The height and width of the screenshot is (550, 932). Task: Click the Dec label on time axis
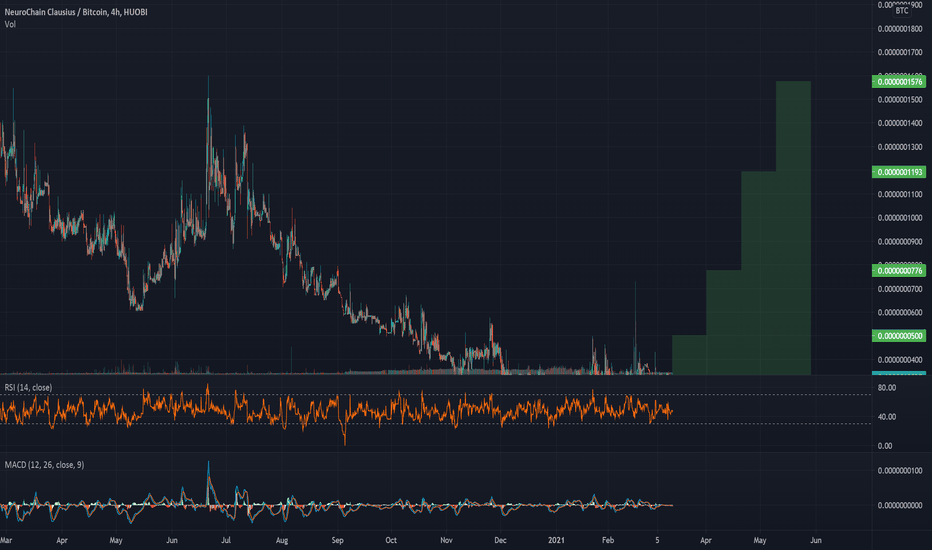pos(500,540)
